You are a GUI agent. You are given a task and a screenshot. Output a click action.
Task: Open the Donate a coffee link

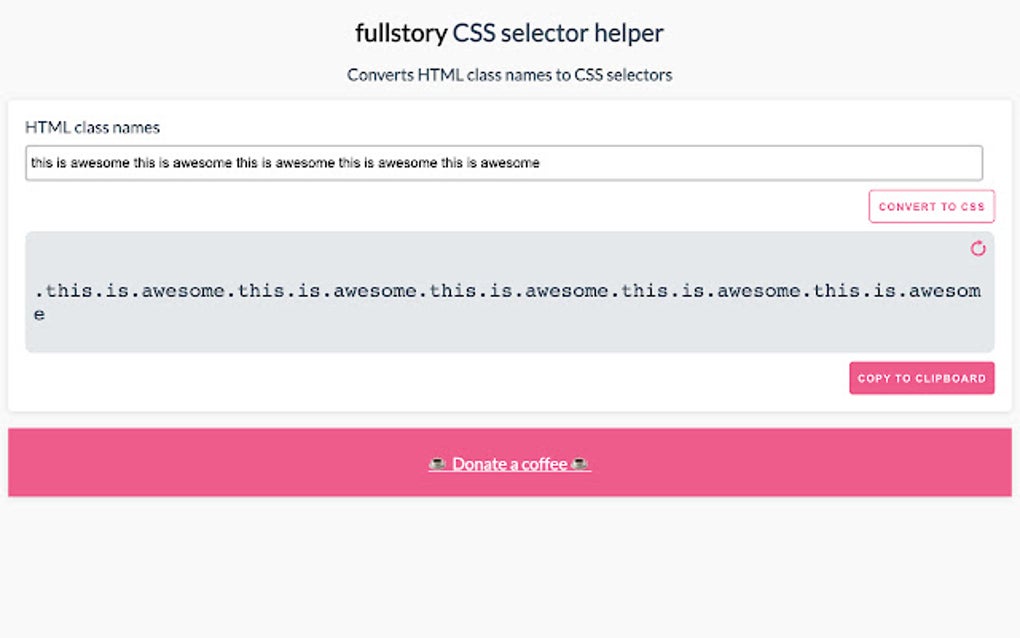pyautogui.click(x=509, y=464)
